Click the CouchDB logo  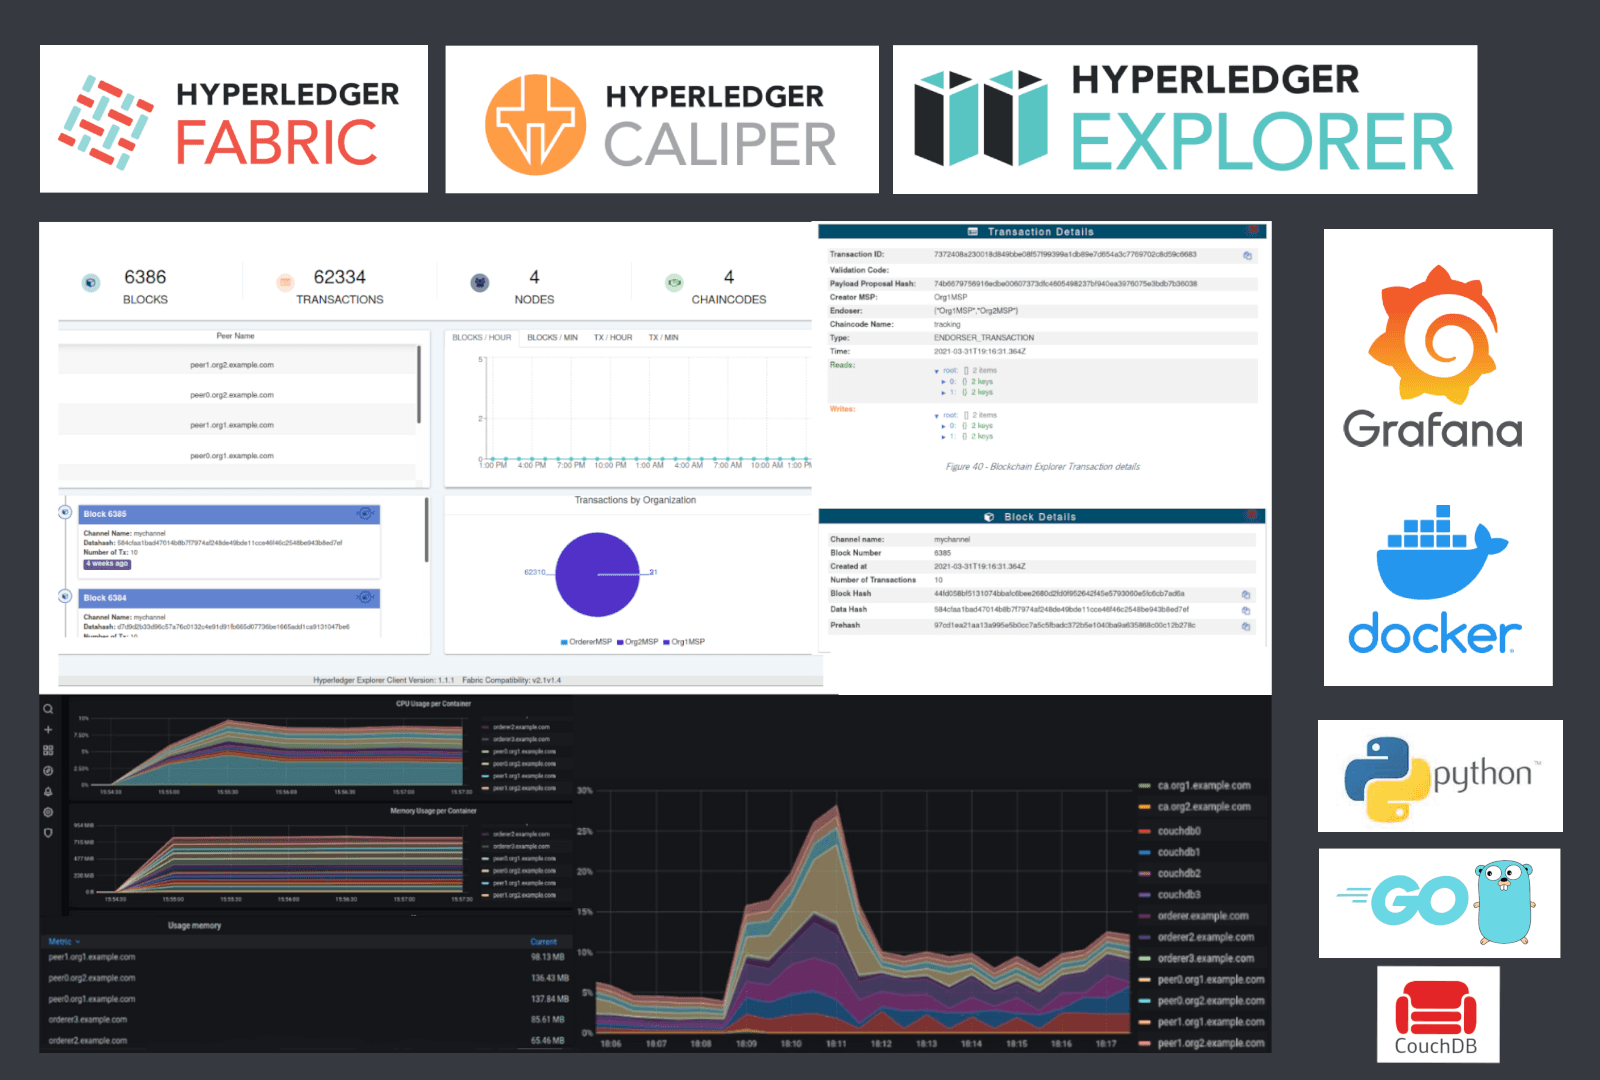point(1438,1014)
